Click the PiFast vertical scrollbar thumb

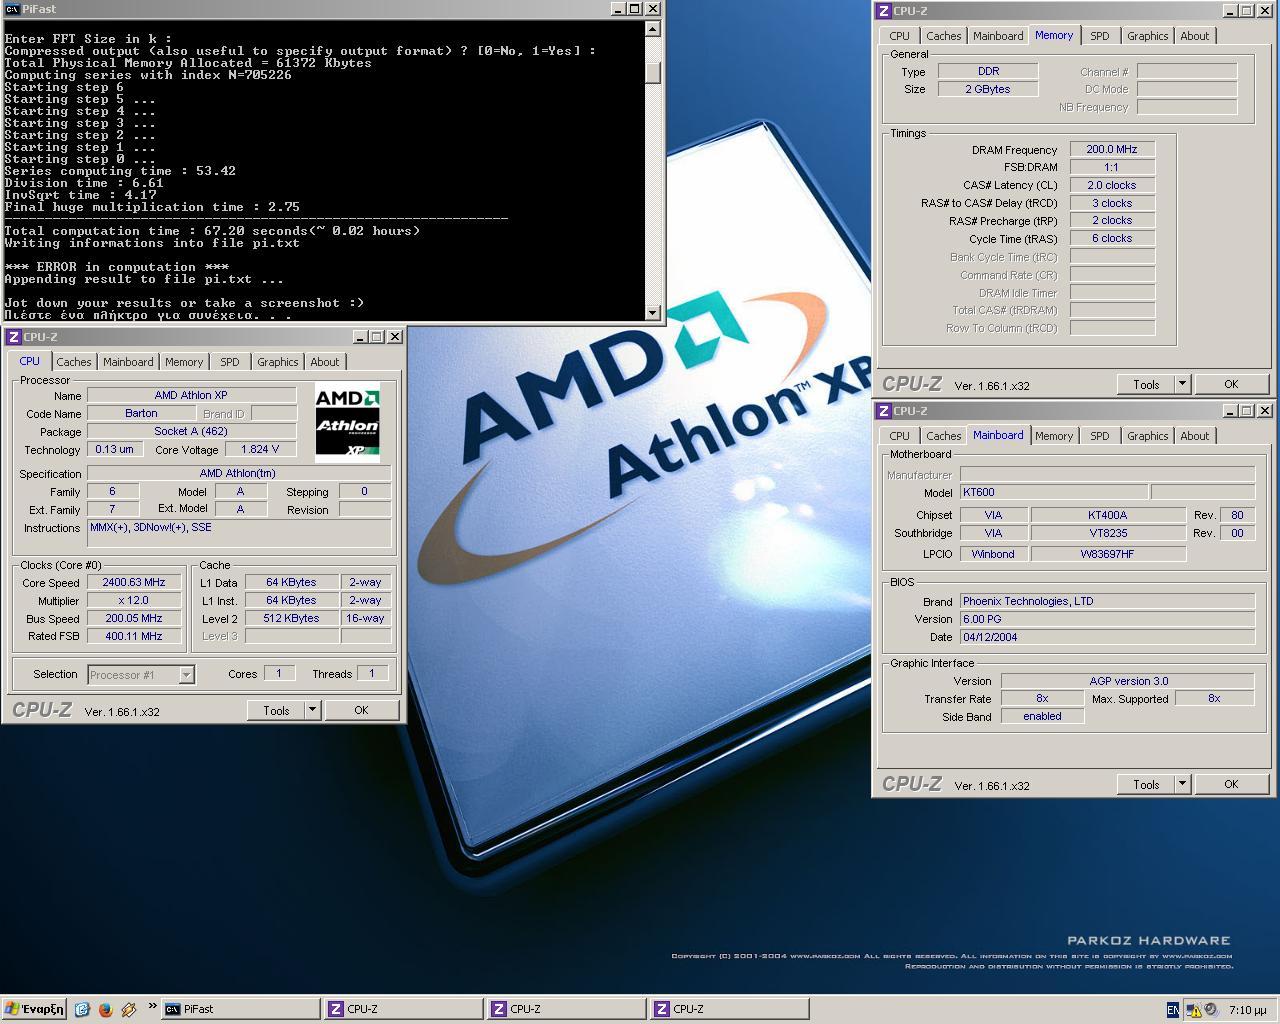[x=653, y=73]
